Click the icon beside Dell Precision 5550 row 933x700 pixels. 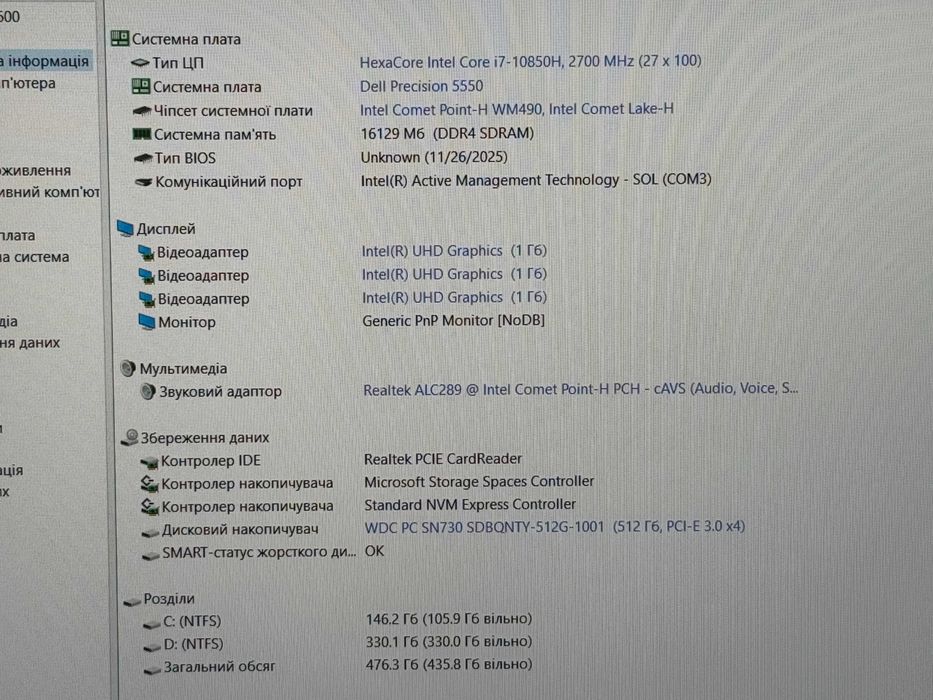click(x=140, y=86)
